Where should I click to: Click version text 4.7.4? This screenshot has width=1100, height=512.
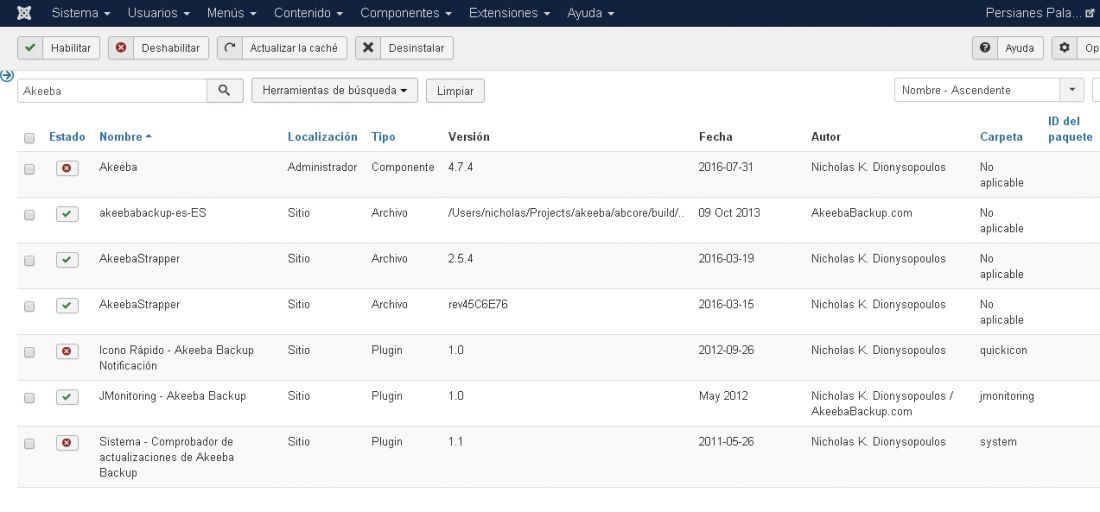pos(460,167)
